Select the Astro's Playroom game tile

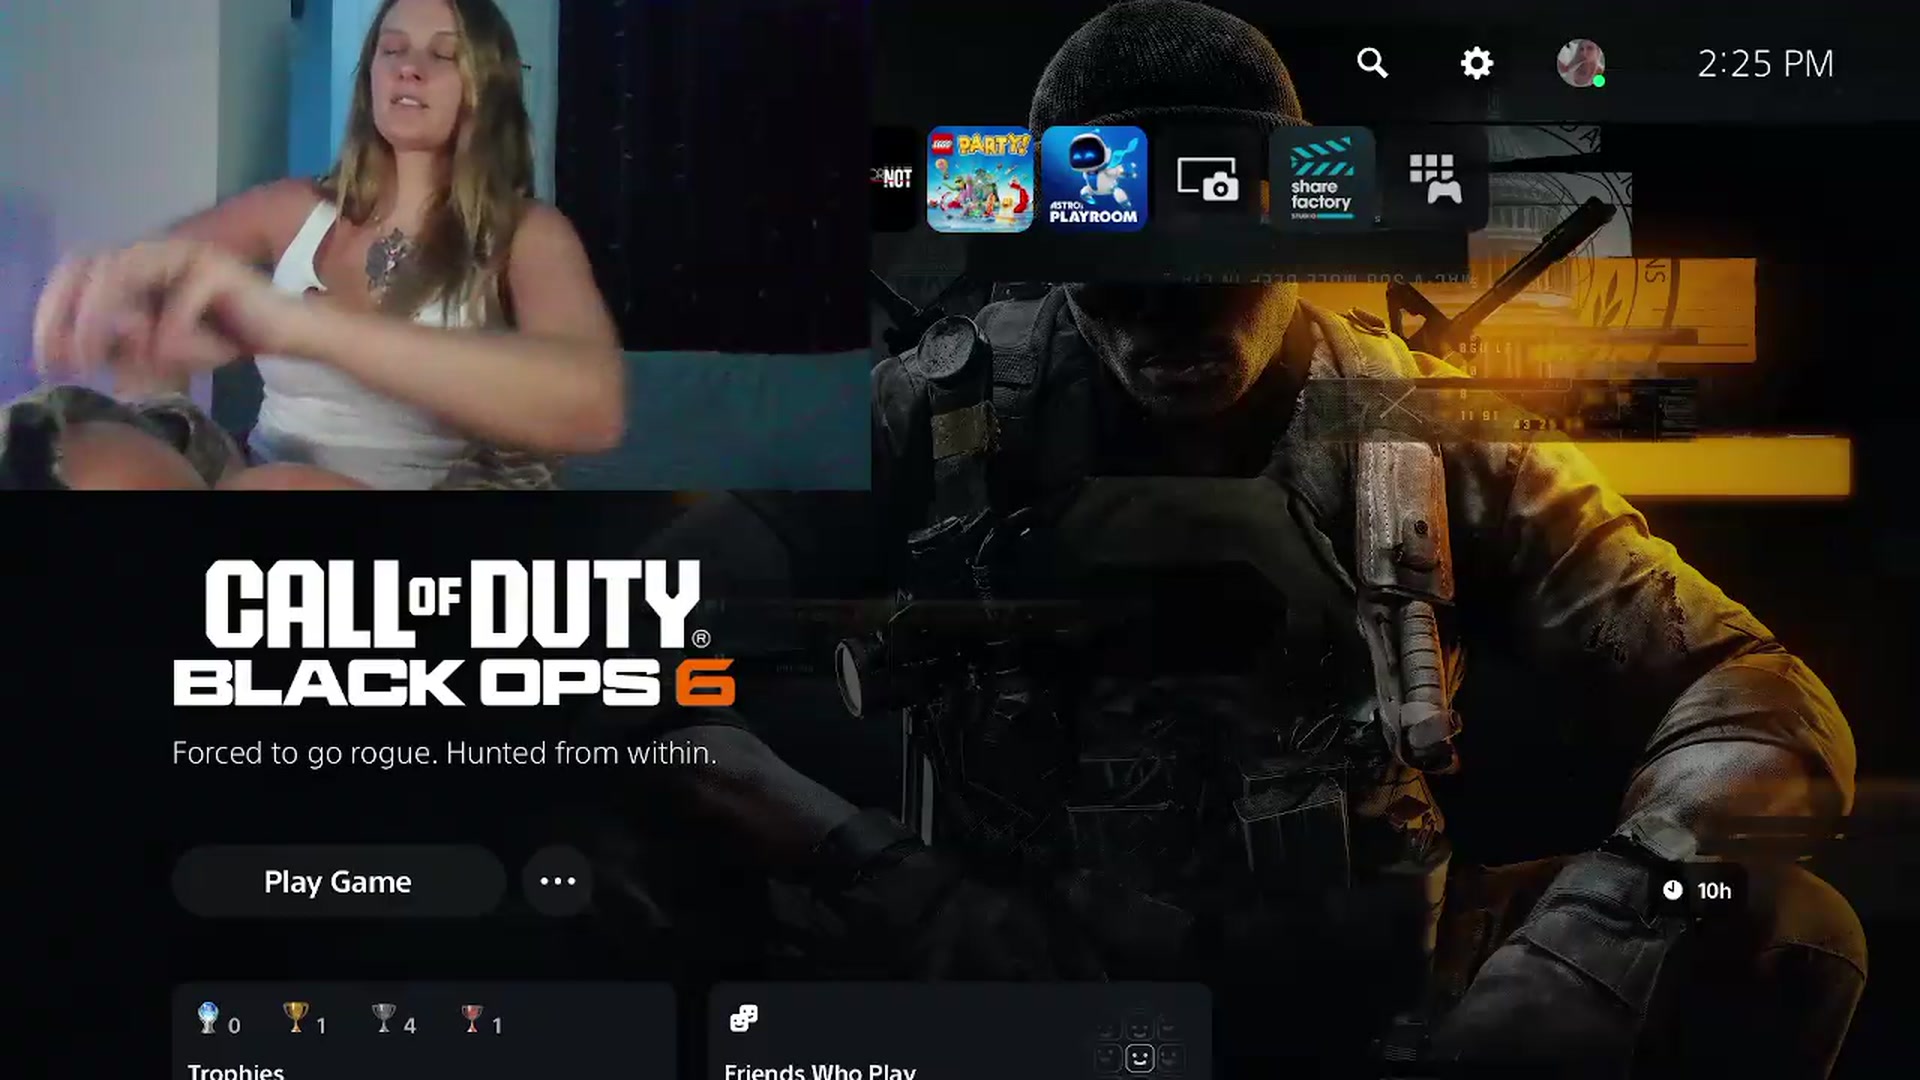click(1094, 179)
